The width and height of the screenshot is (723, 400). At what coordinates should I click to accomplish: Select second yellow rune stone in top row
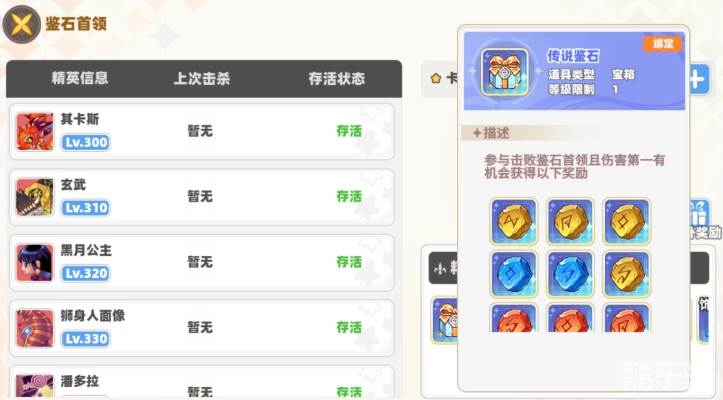(570, 221)
